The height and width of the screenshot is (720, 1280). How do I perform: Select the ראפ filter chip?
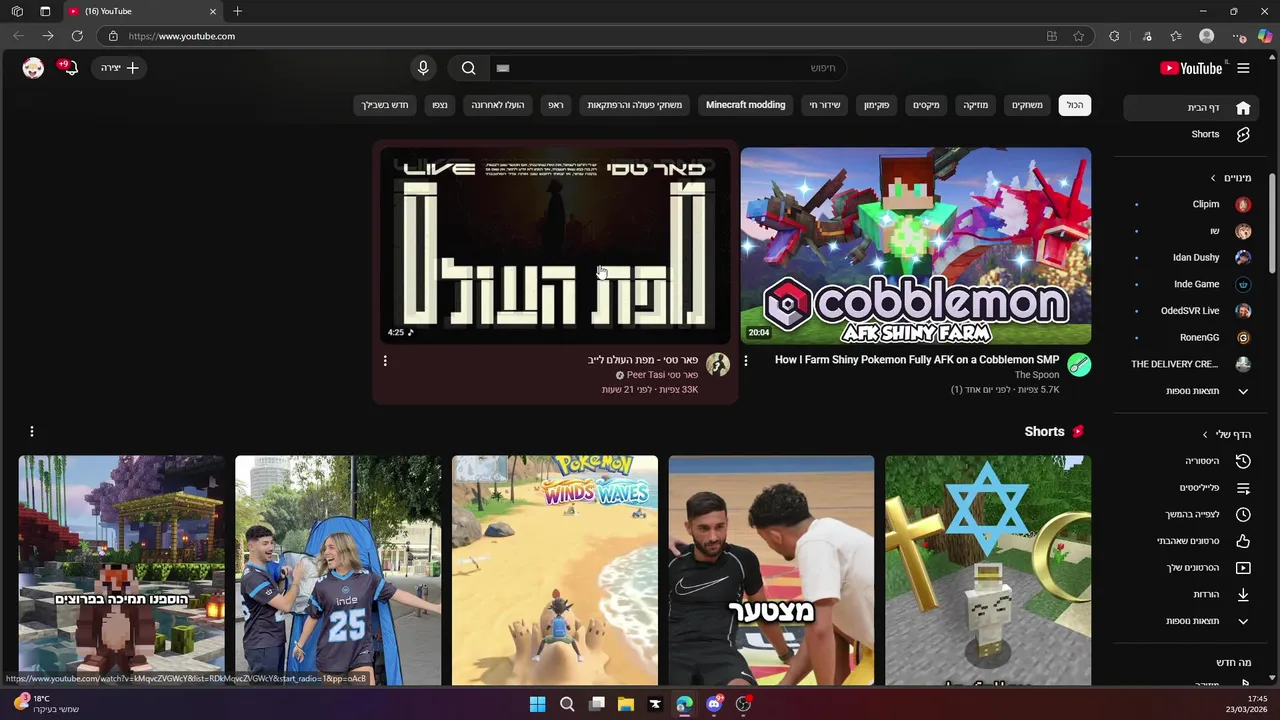pyautogui.click(x=556, y=105)
